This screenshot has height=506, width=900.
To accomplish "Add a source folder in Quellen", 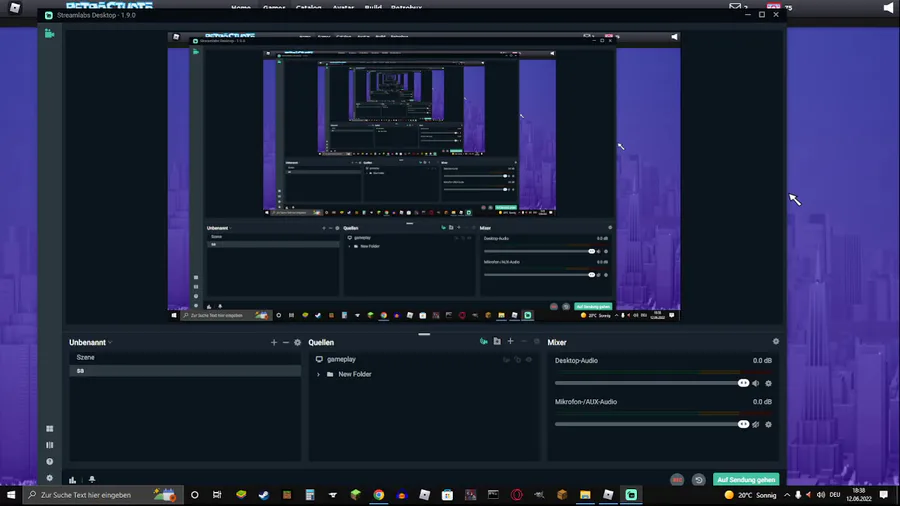I will [497, 341].
